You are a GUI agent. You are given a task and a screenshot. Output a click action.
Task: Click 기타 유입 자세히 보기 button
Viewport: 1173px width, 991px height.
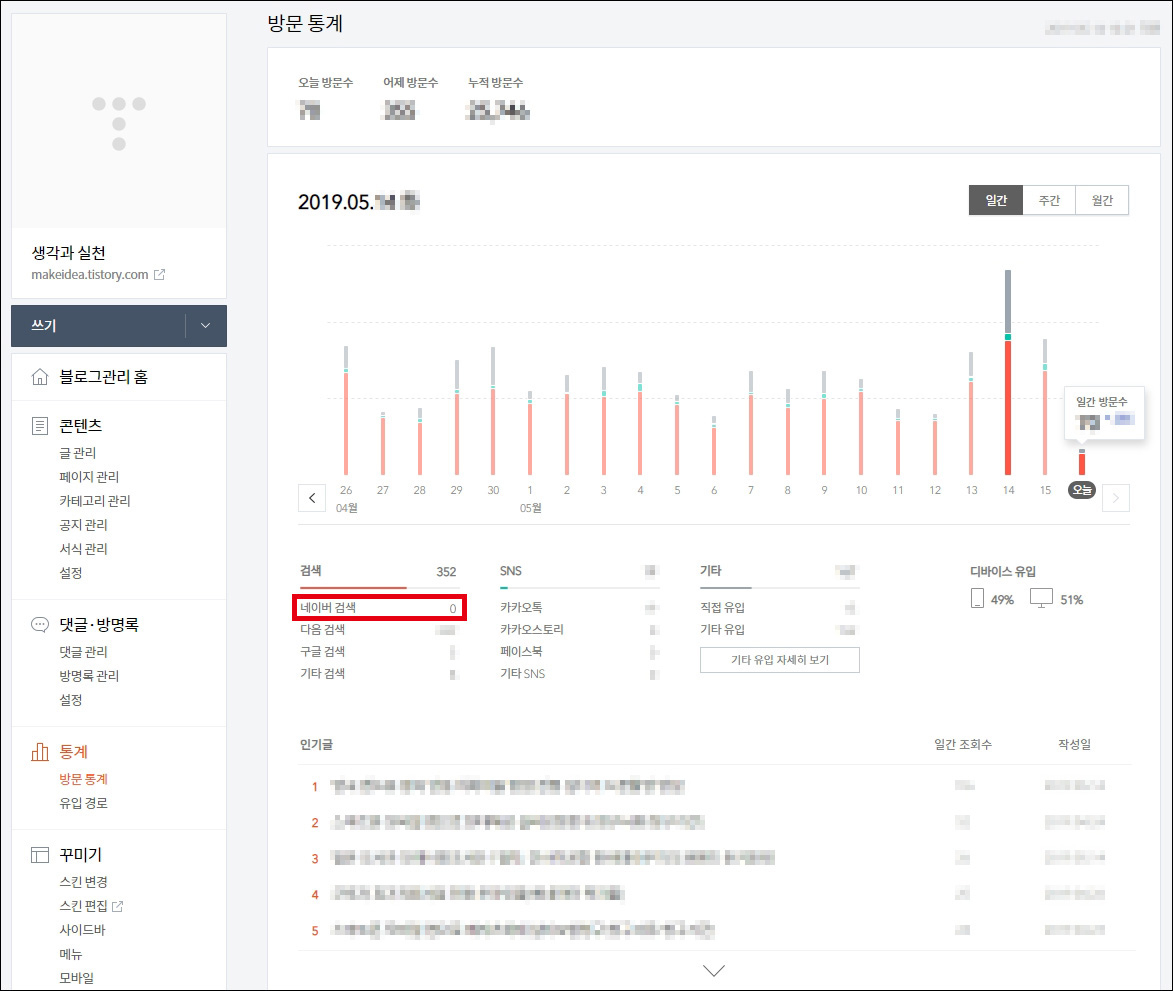pyautogui.click(x=780, y=660)
